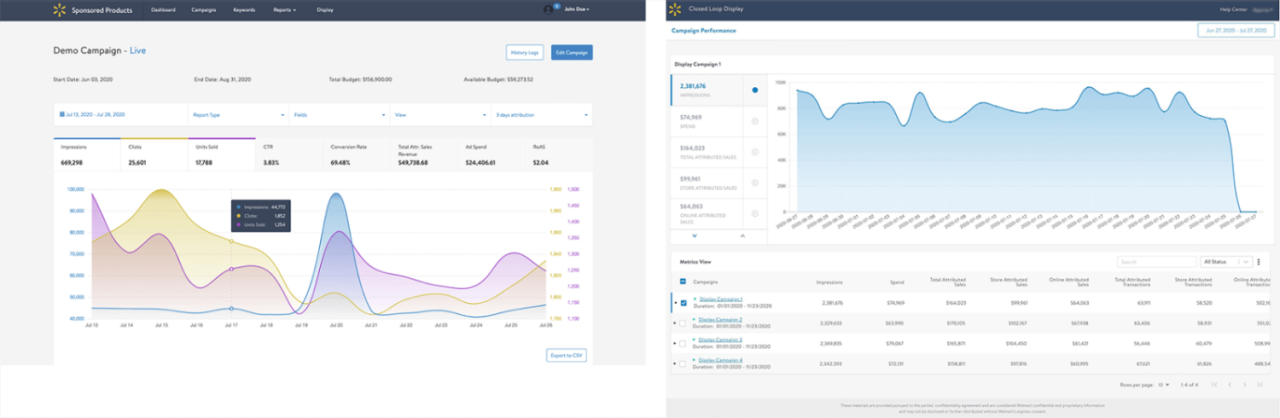Open the Report Type dropdown
The height and width of the screenshot is (418, 1280).
point(238,115)
